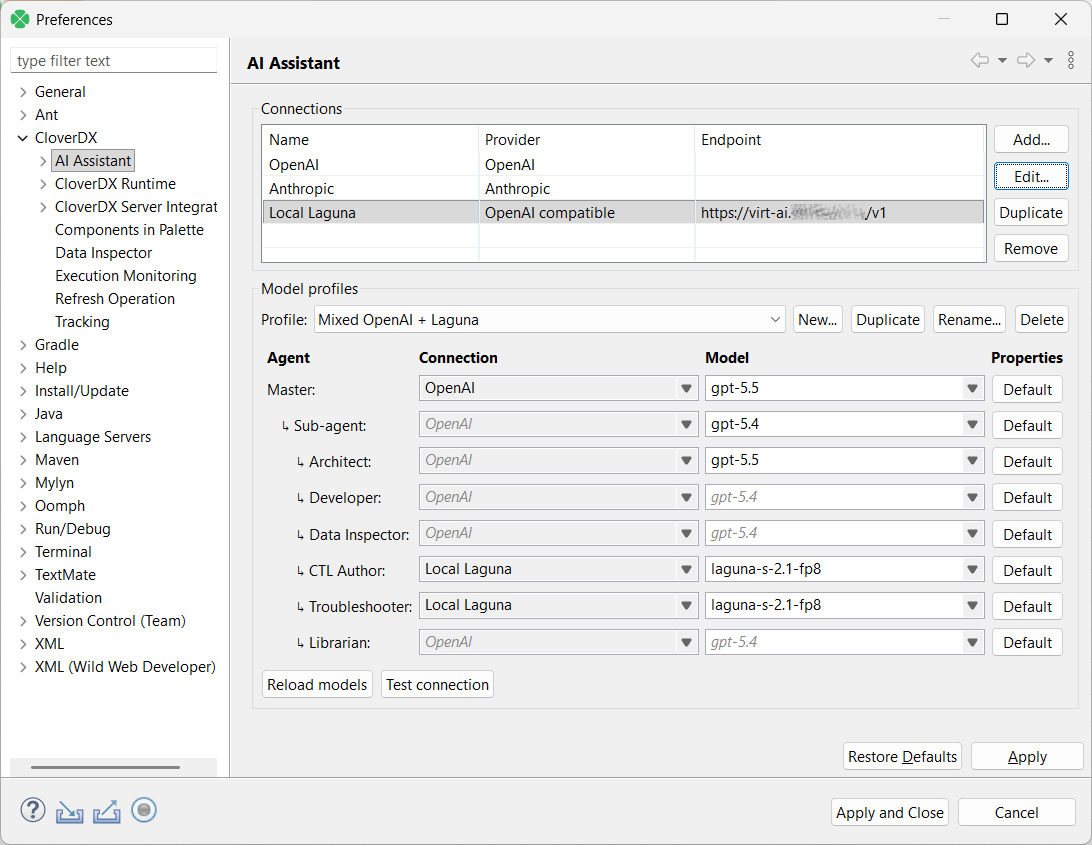Open Architect model dropdown
This screenshot has height=845, width=1092.
(x=972, y=460)
